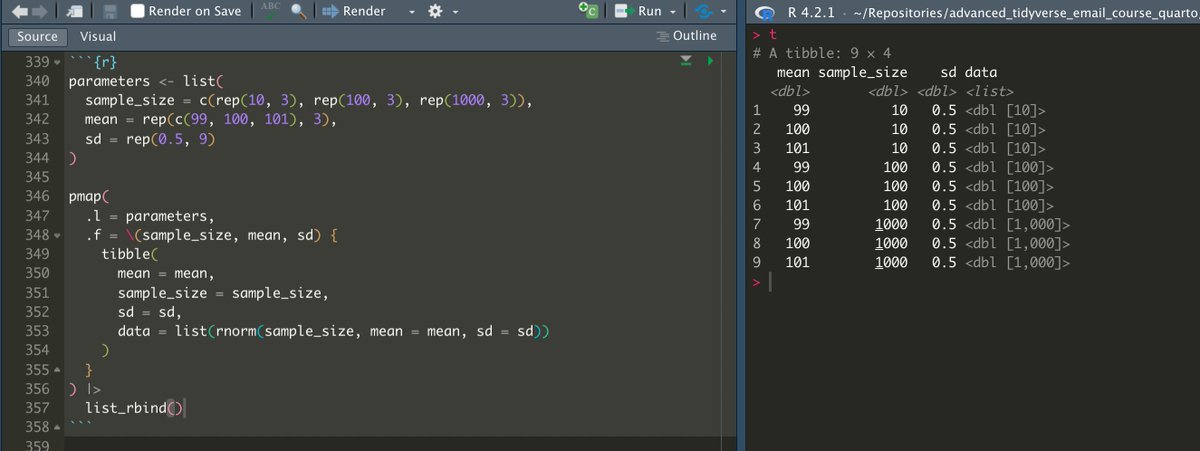Click fold end marker at line 358
This screenshot has height=451, width=1200.
(x=58, y=427)
